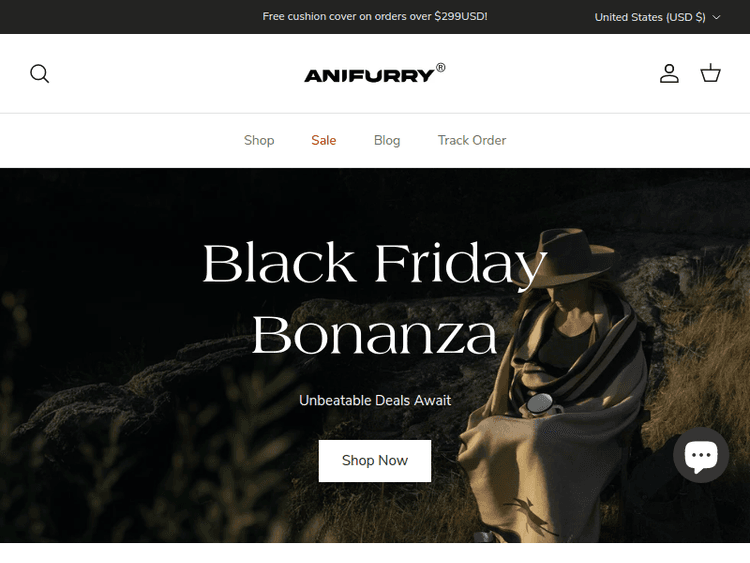Click the Unbeatable Deals Await subtitle
The width and height of the screenshot is (750, 563).
tap(375, 400)
